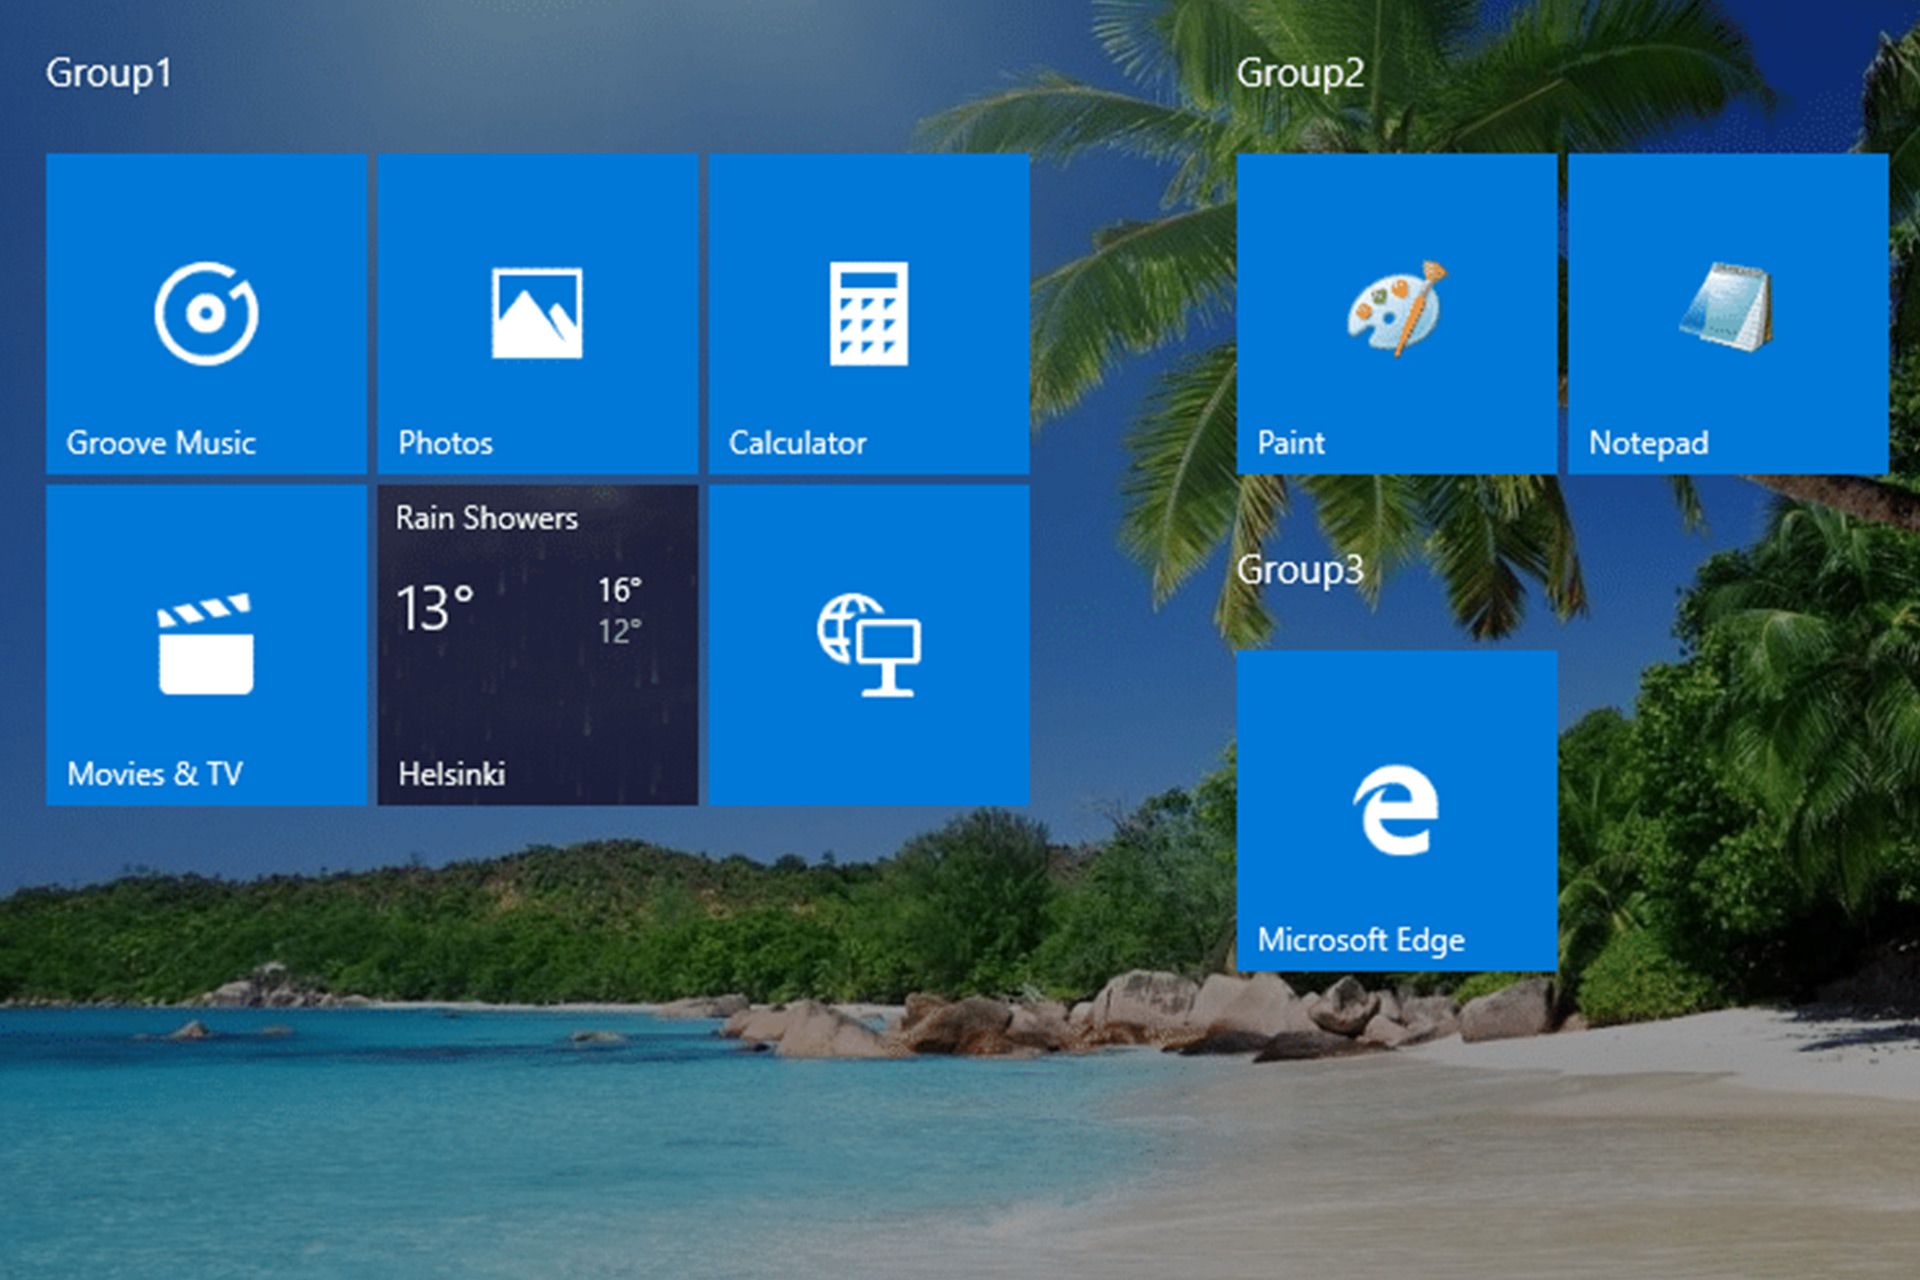Select the Group3 group title
This screenshot has width=1920, height=1280.
click(1299, 570)
